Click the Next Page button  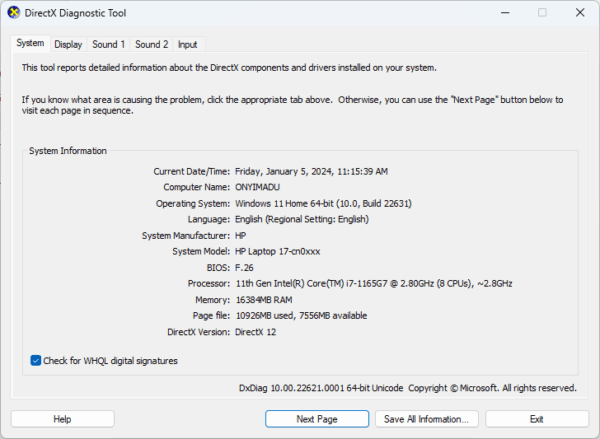317,419
